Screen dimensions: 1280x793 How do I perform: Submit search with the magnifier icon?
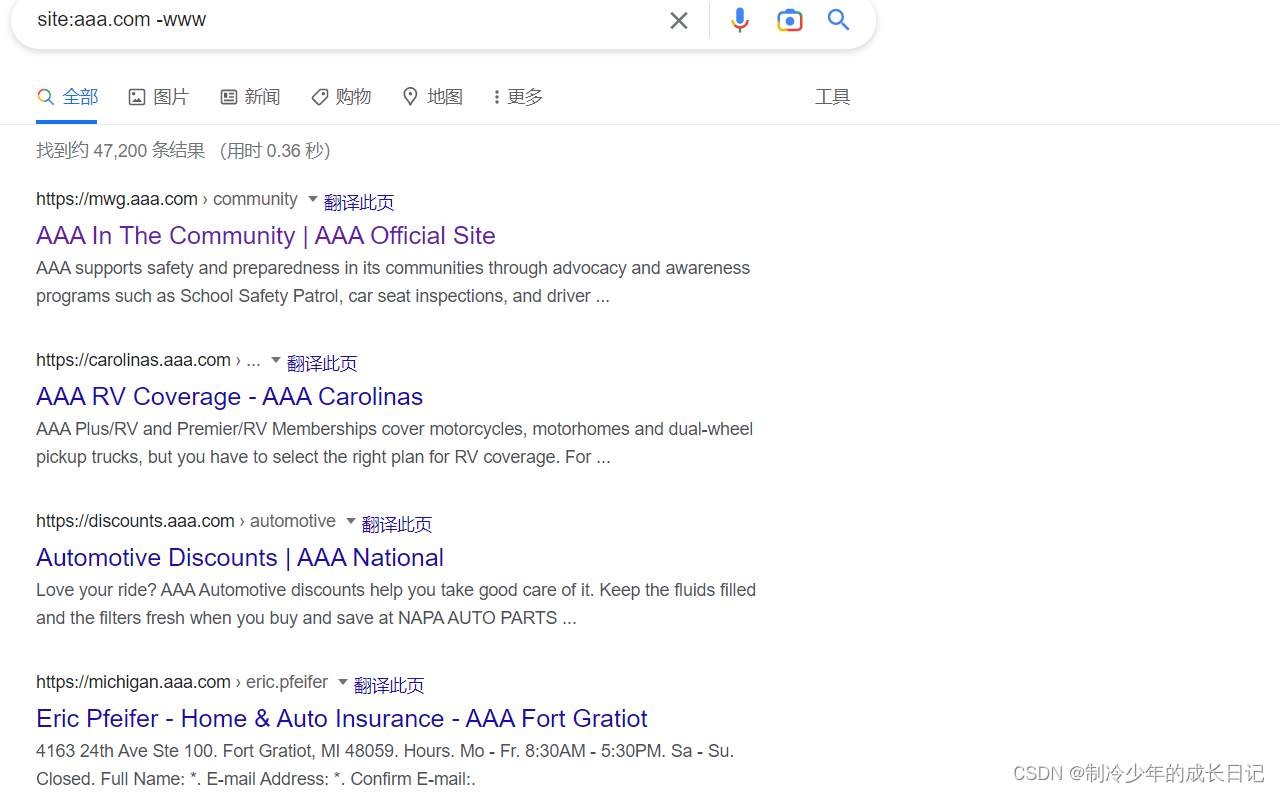pos(839,20)
